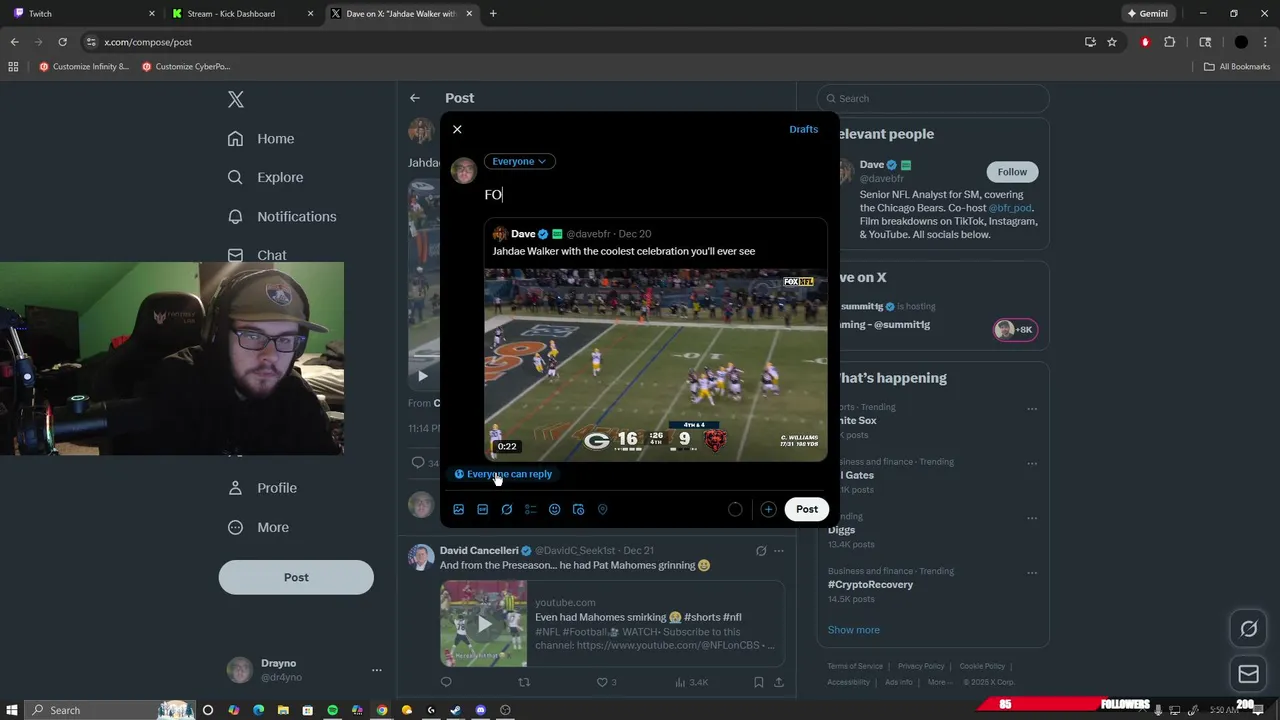Open Chat in X sidebar

pyautogui.click(x=257, y=255)
